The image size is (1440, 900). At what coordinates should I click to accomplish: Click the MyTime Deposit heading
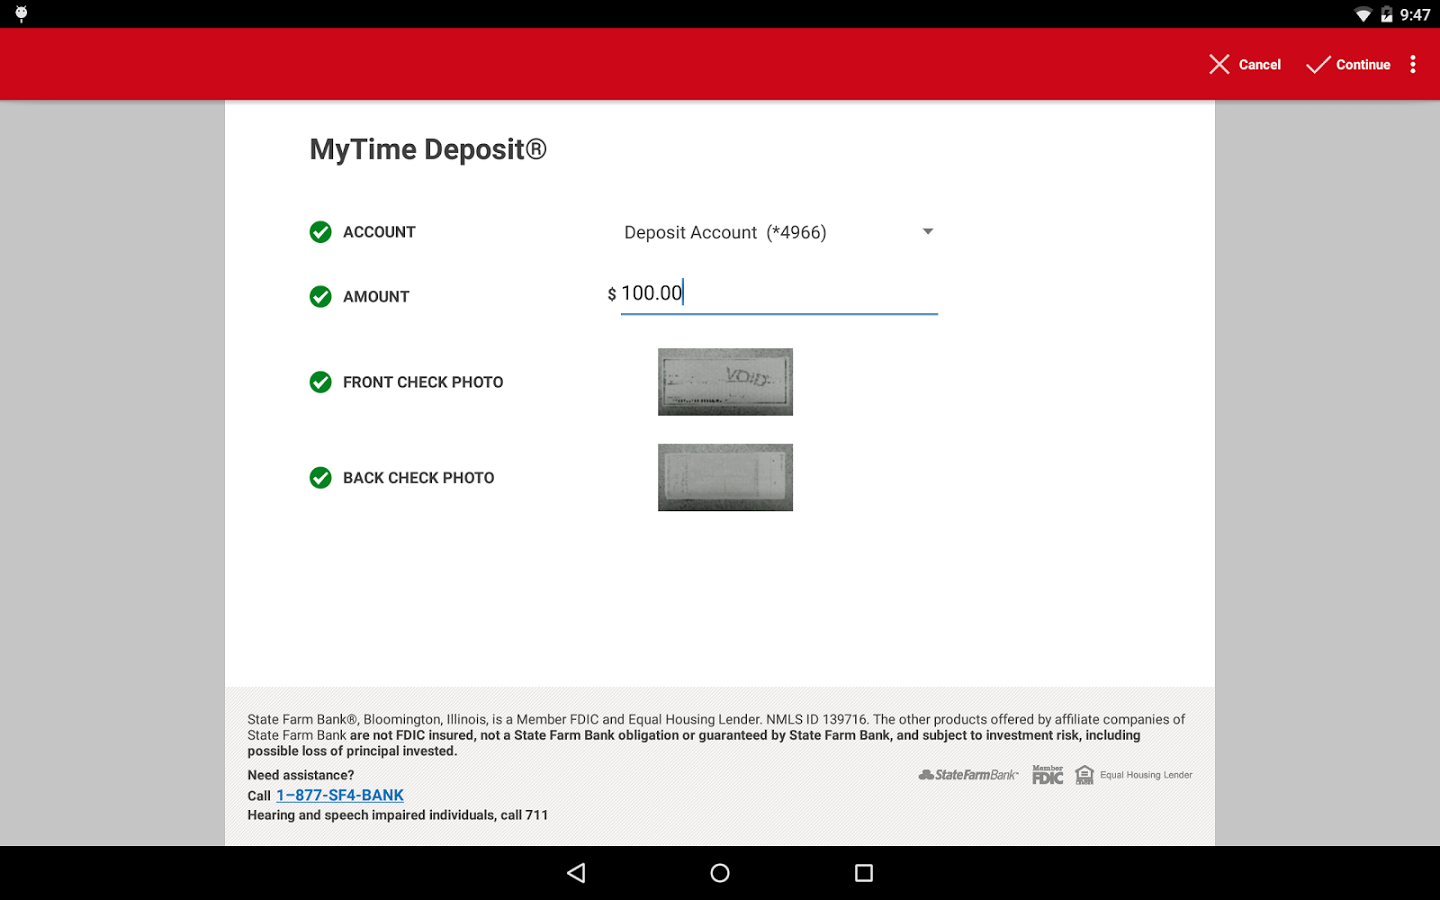coord(427,149)
